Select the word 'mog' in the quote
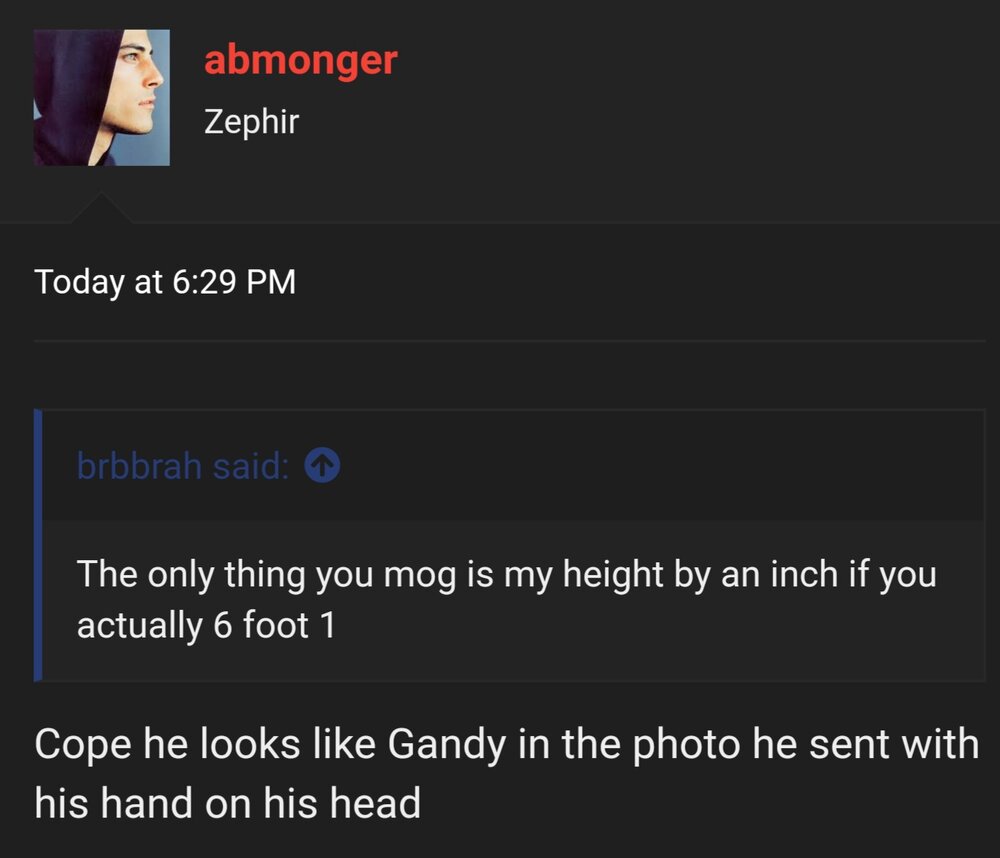 [x=420, y=575]
